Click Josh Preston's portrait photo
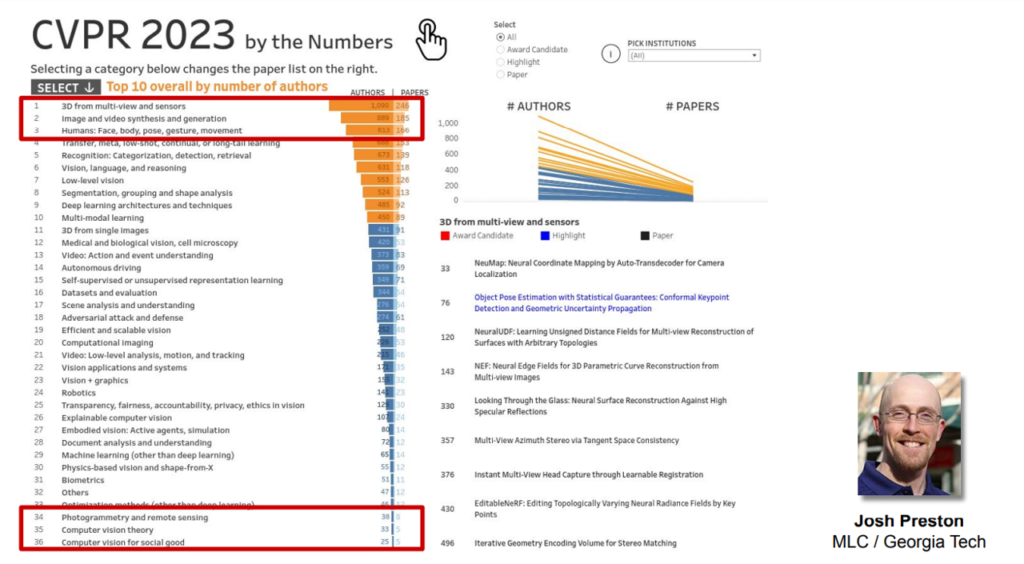 [910, 433]
